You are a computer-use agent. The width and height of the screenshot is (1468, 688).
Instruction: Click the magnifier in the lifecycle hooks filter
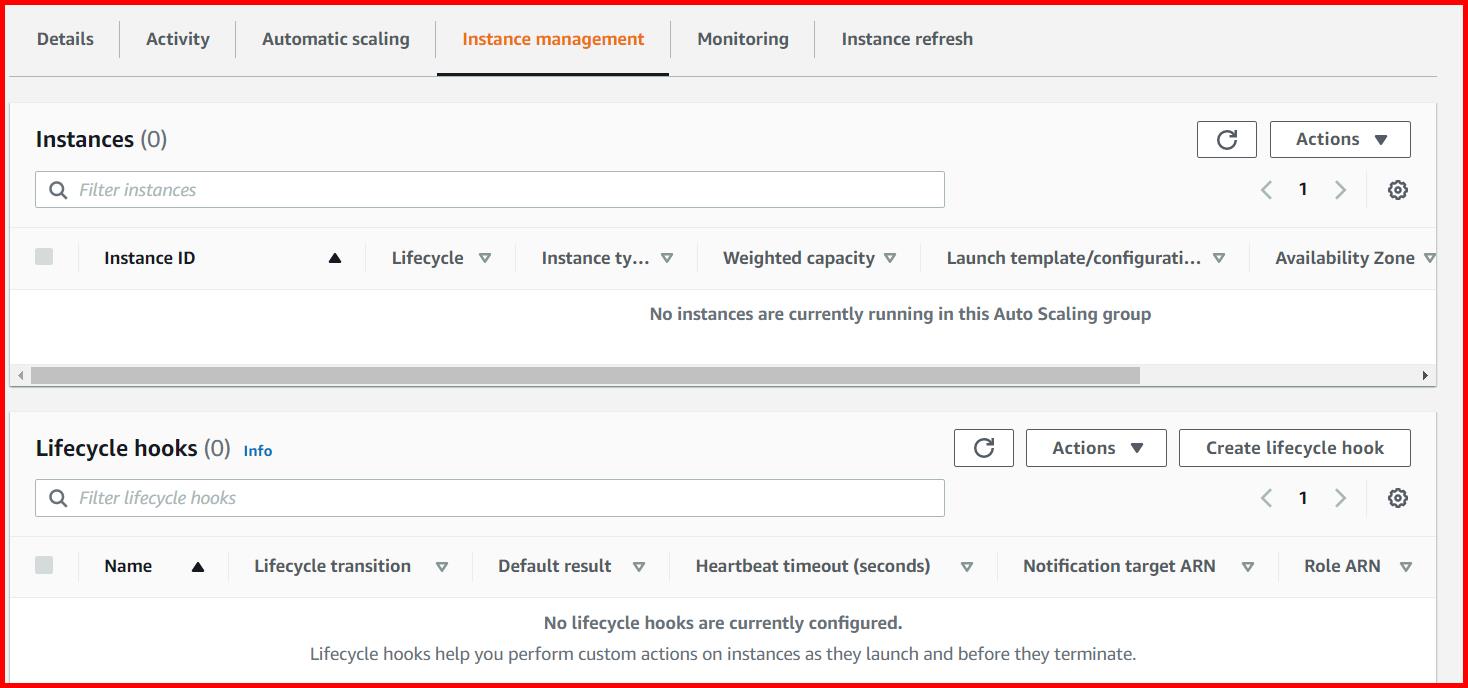coord(57,497)
